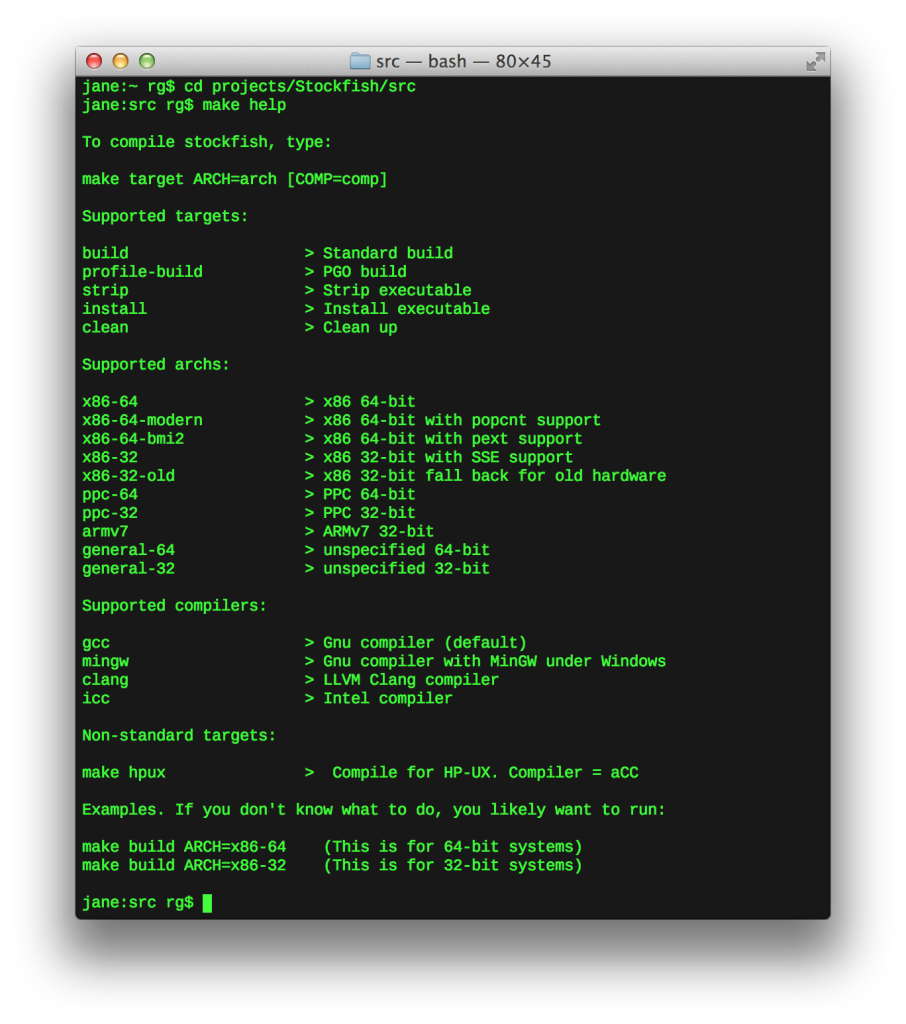This screenshot has height=1024, width=906.
Task: Click the 'general-64' arch name
Action: tap(129, 551)
